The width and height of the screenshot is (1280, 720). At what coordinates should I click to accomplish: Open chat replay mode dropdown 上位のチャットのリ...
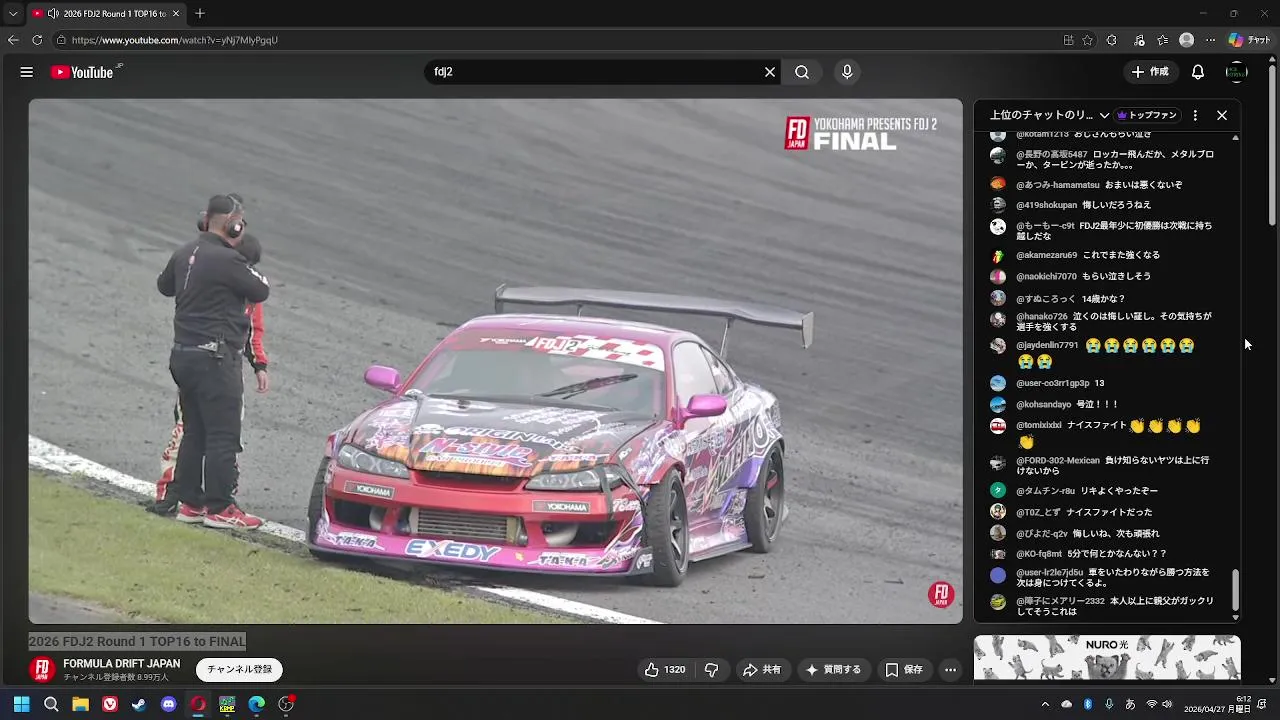(1048, 115)
